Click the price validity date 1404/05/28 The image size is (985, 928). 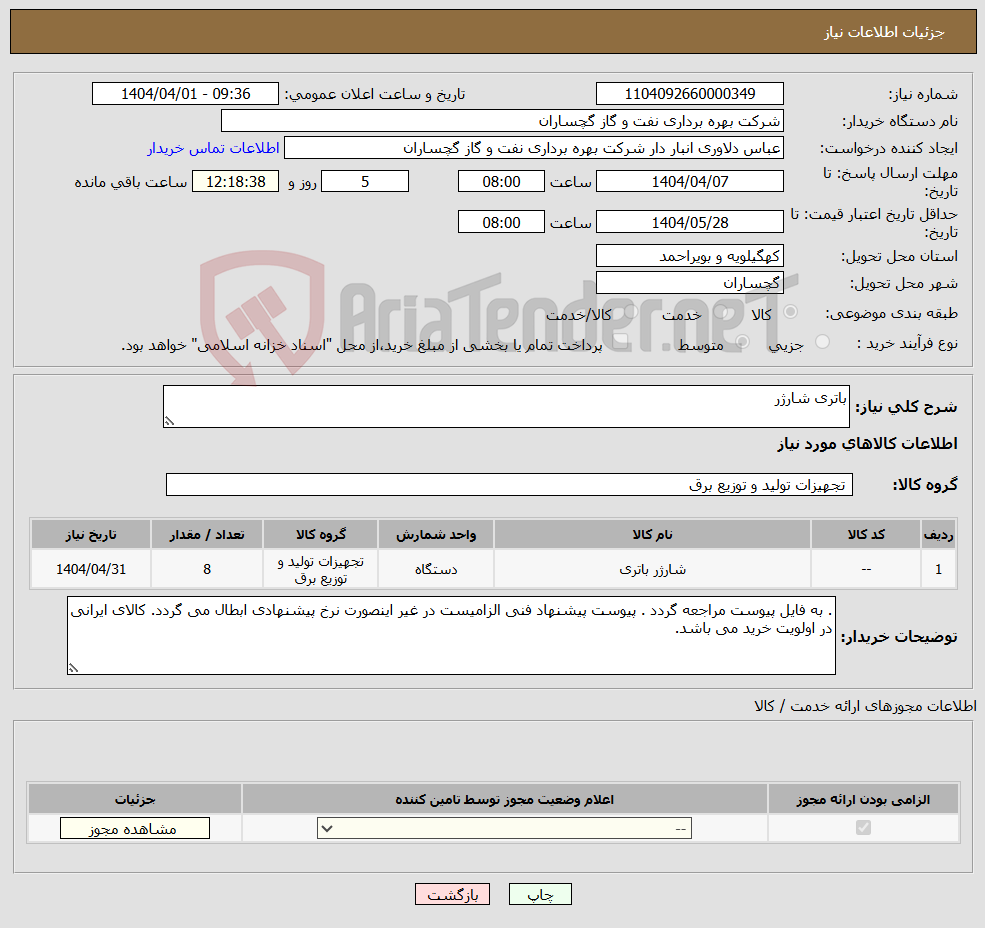689,222
